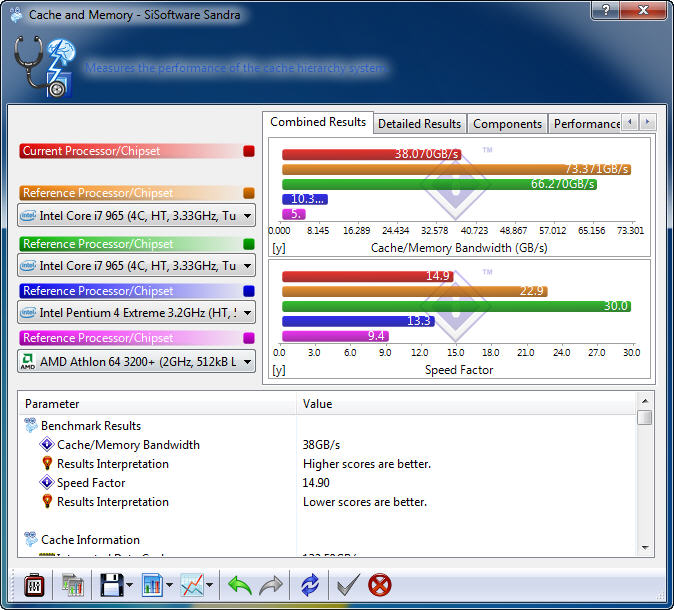Close the Cache and Memory window

pos(643,10)
